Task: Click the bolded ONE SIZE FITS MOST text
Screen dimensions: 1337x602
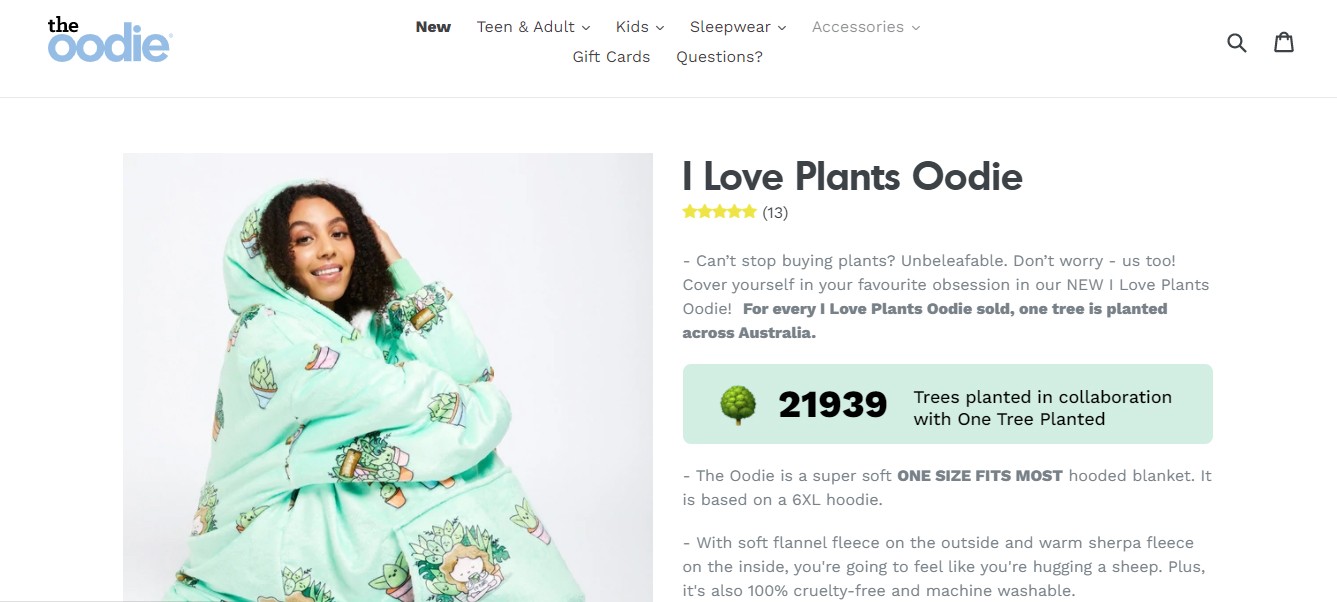Action: [x=980, y=475]
